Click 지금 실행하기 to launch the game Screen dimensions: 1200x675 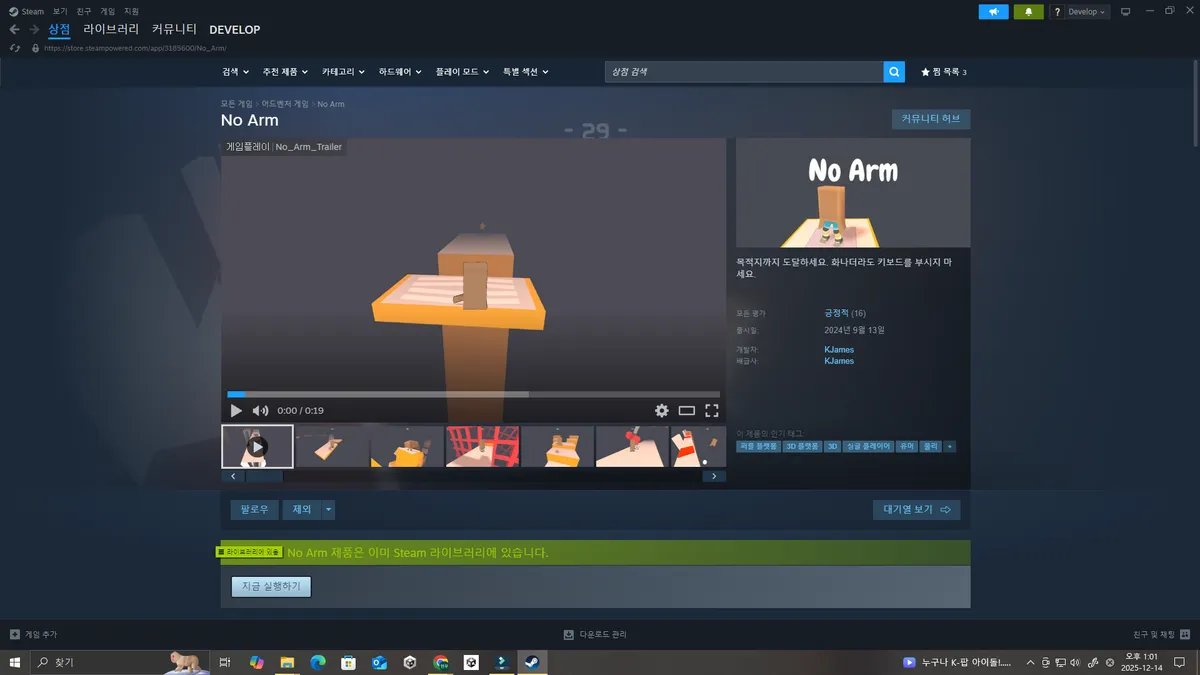[x=271, y=586]
